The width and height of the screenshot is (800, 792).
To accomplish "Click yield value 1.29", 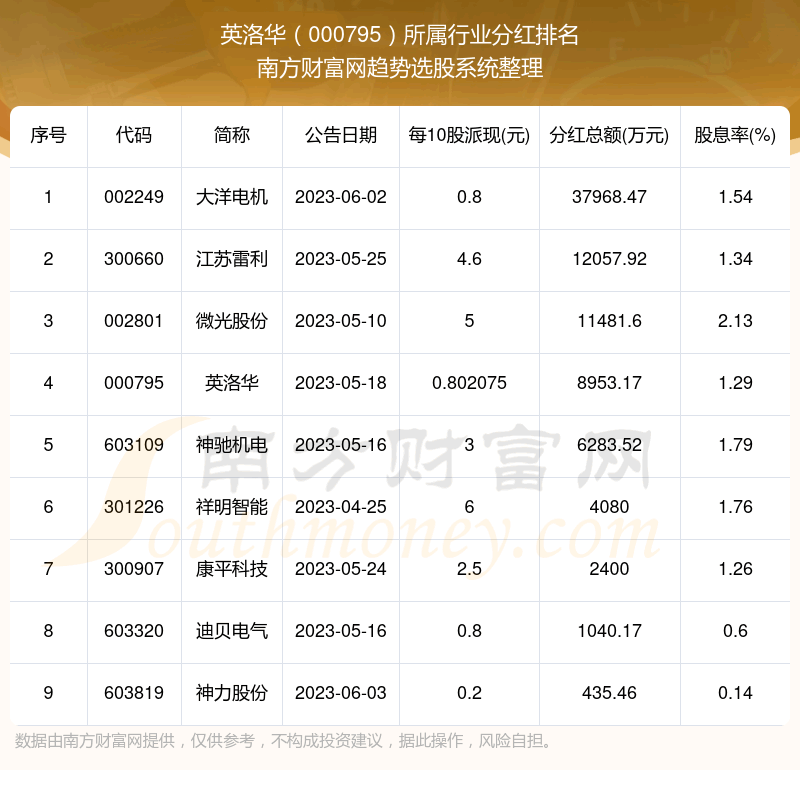I will tap(735, 383).
